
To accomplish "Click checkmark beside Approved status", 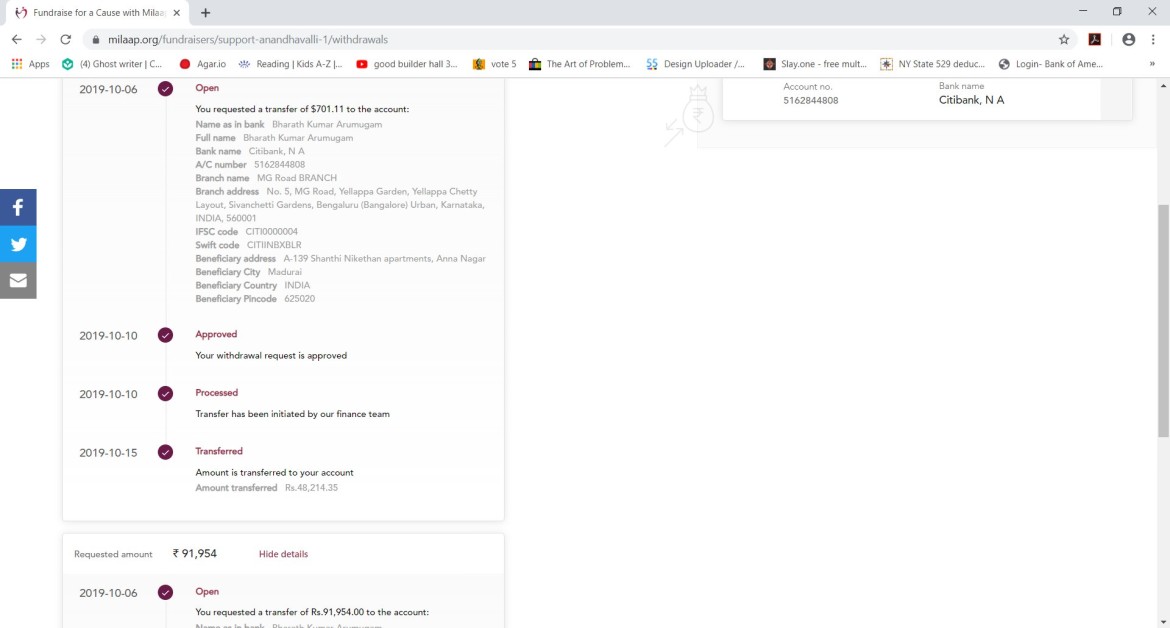I will click(165, 335).
